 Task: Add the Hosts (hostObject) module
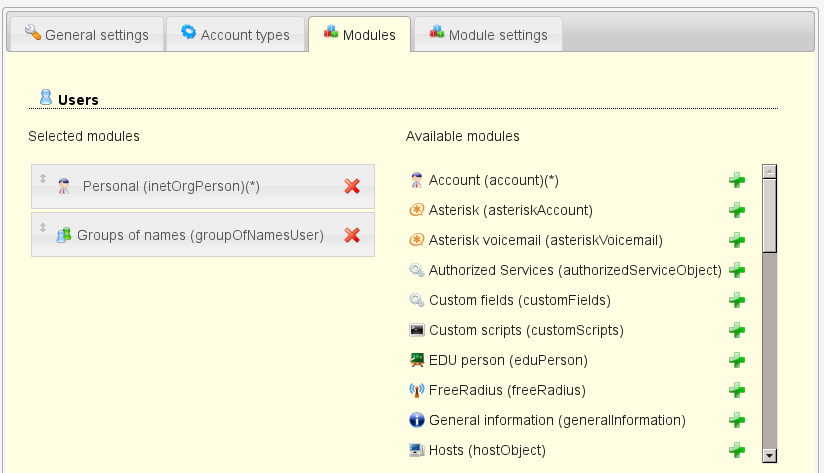coord(737,450)
